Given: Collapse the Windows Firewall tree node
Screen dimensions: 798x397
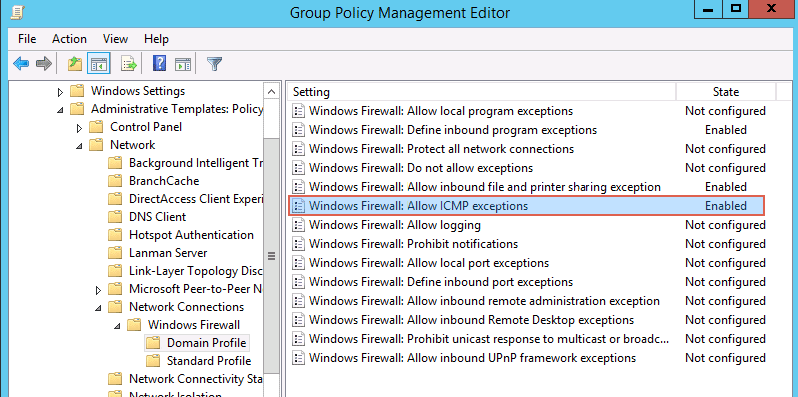Looking at the screenshot, I should click(x=118, y=326).
